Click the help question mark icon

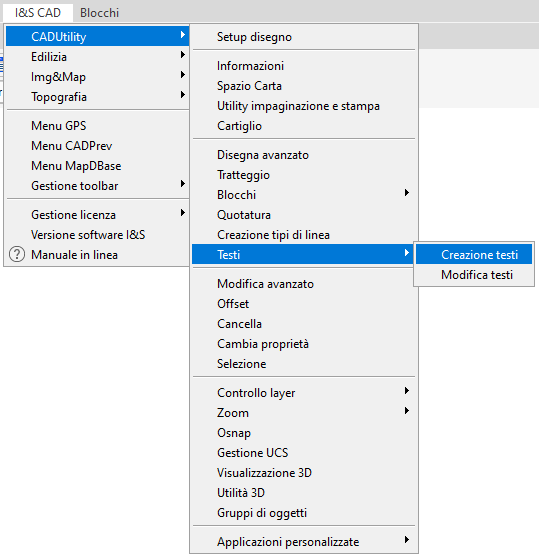(x=17, y=254)
